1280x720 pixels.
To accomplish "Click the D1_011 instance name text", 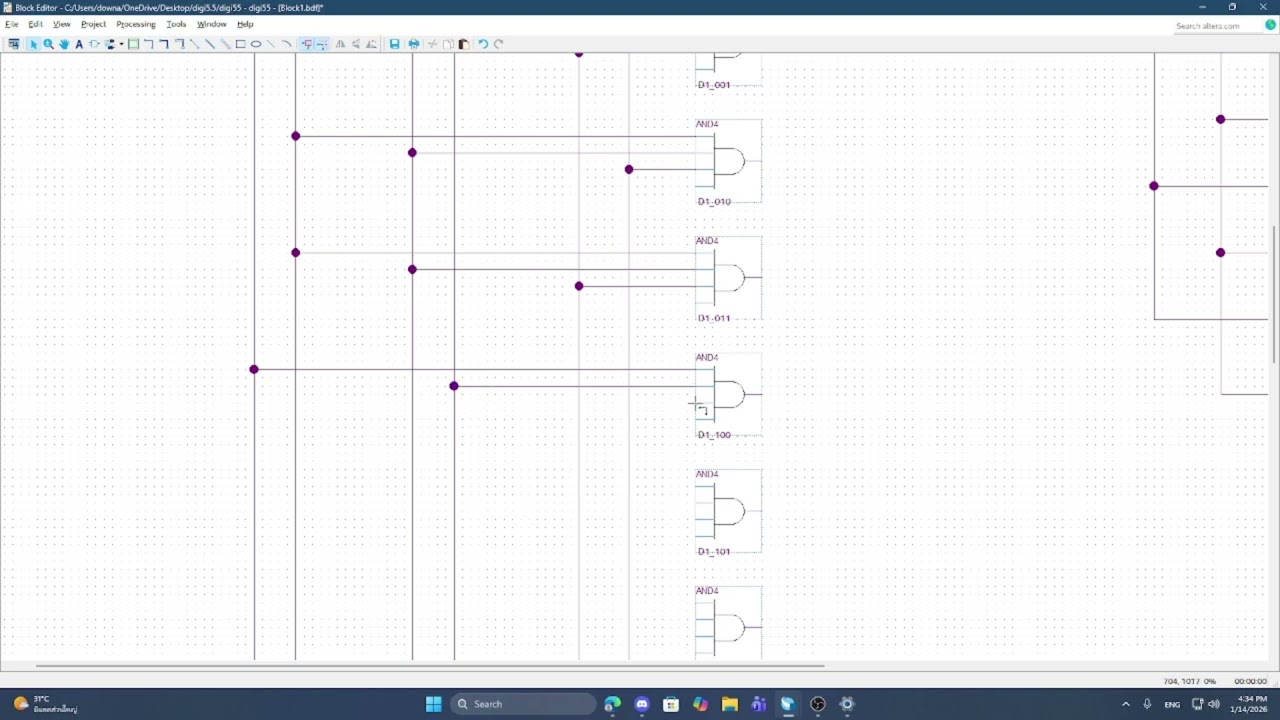I will click(714, 318).
